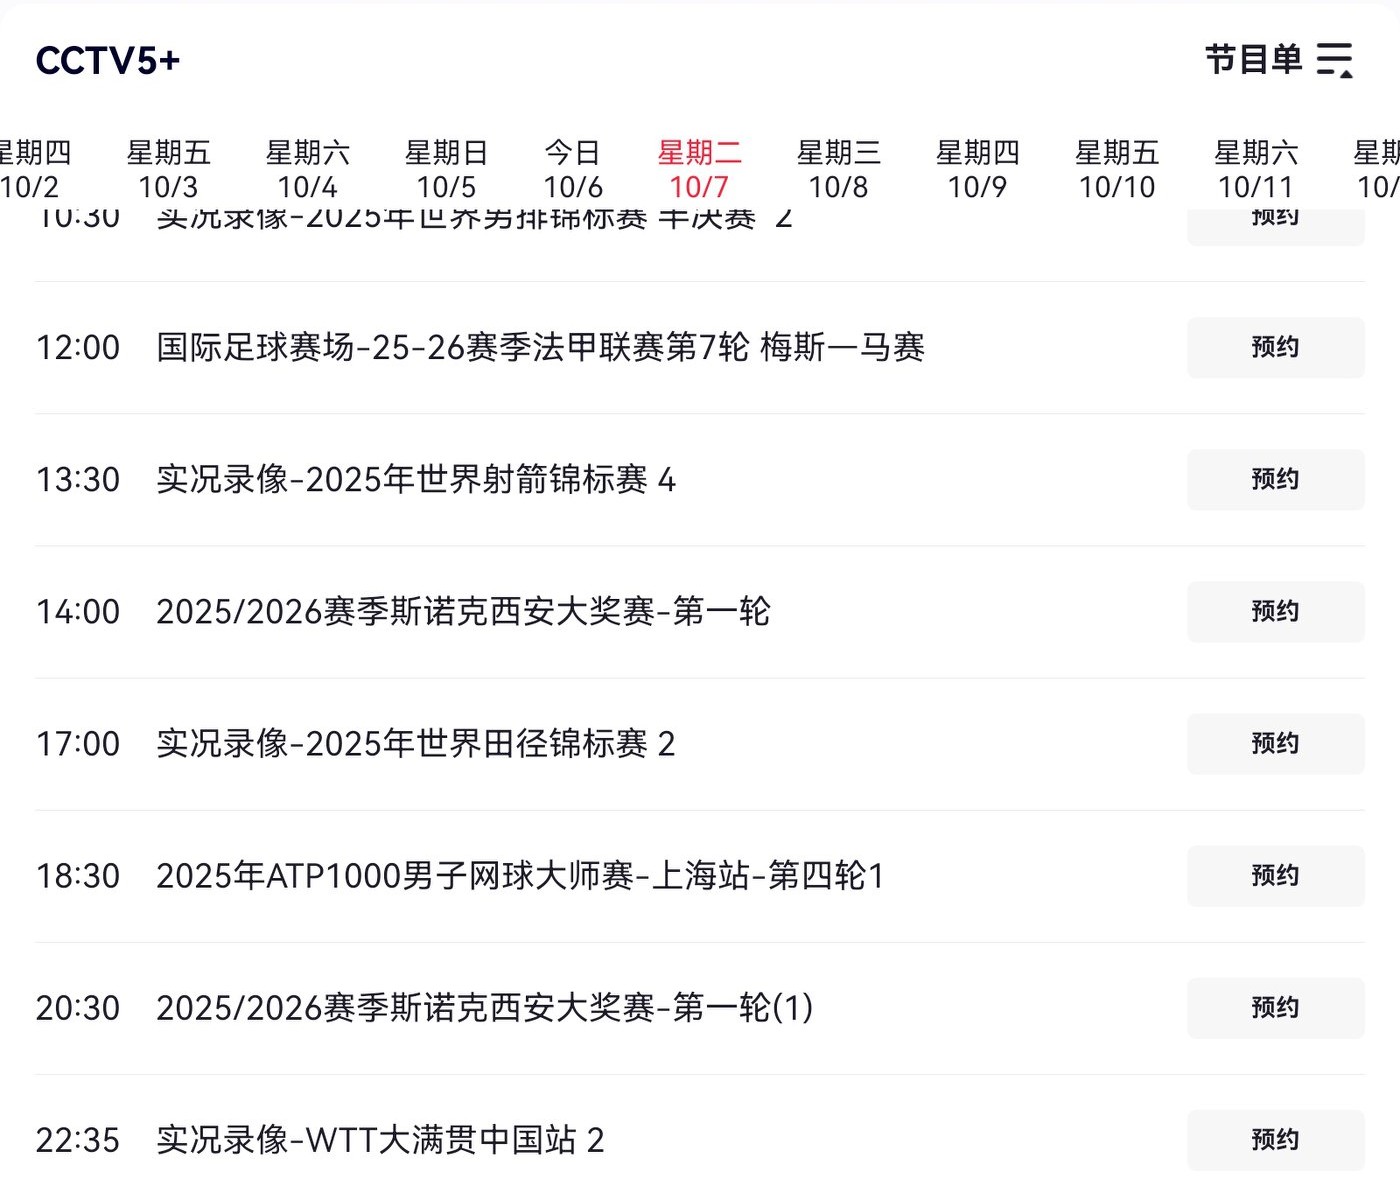Book the 17:00 世界田径锦标赛 replay
Image resolution: width=1400 pixels, height=1183 pixels.
coord(1275,743)
